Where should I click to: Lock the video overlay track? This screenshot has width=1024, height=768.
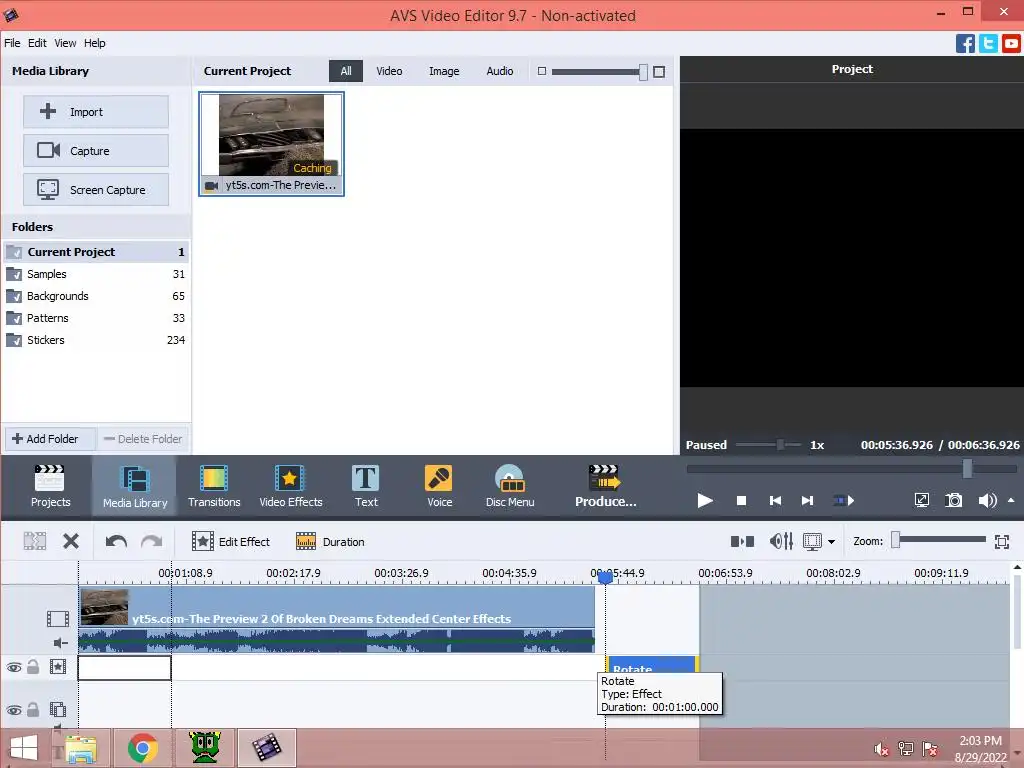point(33,709)
